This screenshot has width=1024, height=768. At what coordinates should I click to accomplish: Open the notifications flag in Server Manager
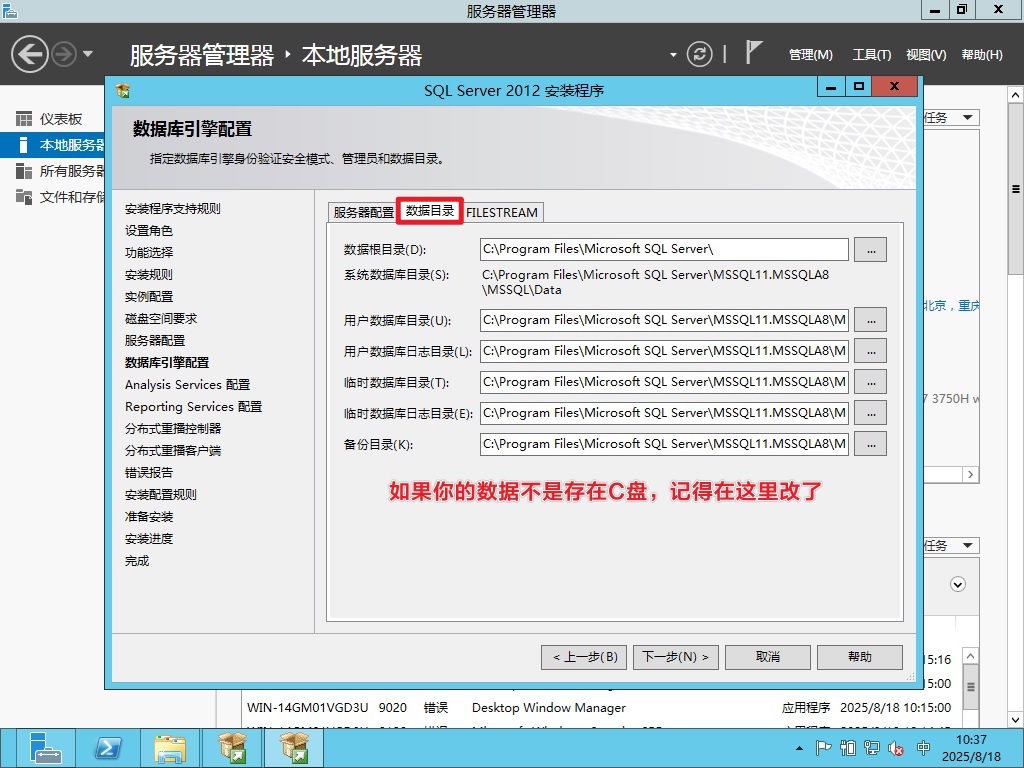[x=753, y=52]
